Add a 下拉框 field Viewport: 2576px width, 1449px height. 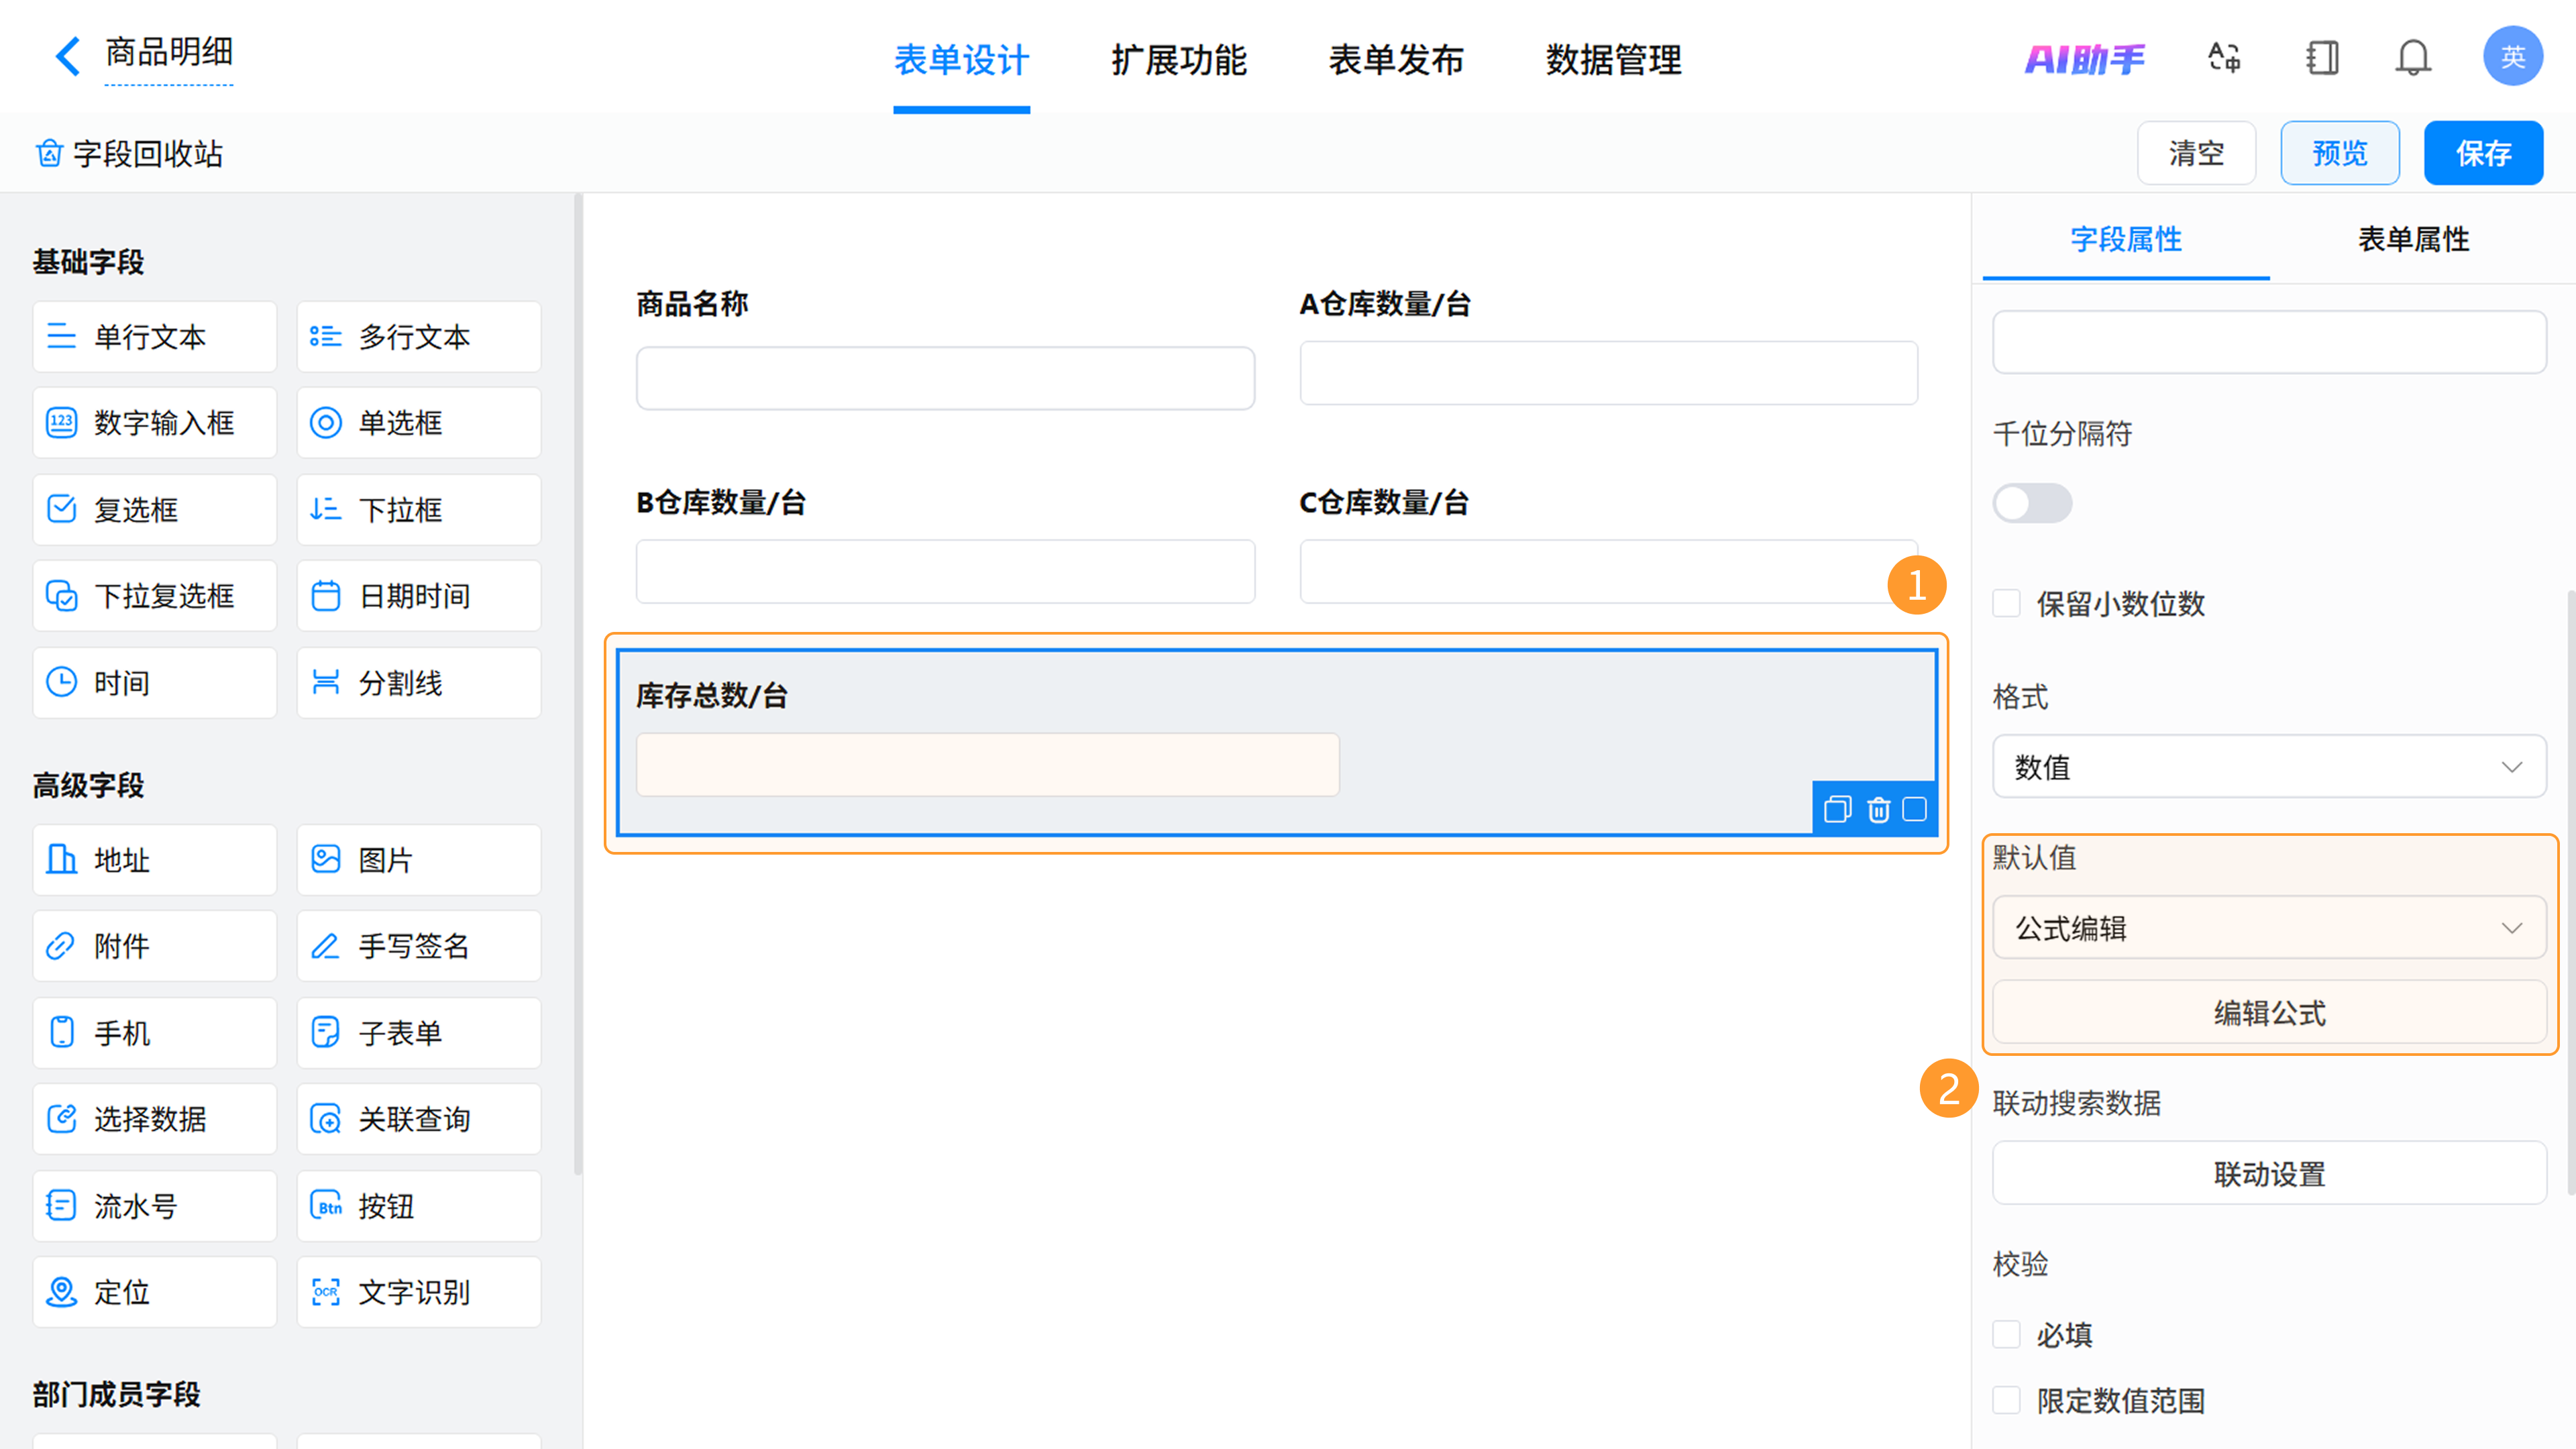(x=419, y=510)
